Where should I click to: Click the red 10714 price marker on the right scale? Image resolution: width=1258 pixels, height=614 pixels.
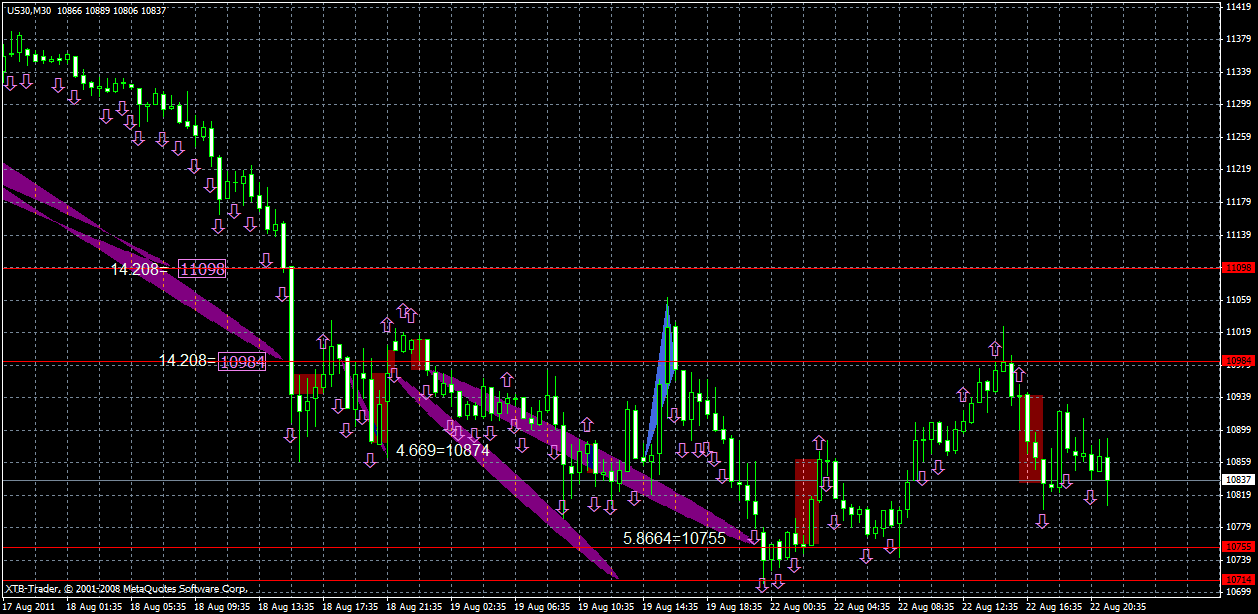pos(1239,577)
